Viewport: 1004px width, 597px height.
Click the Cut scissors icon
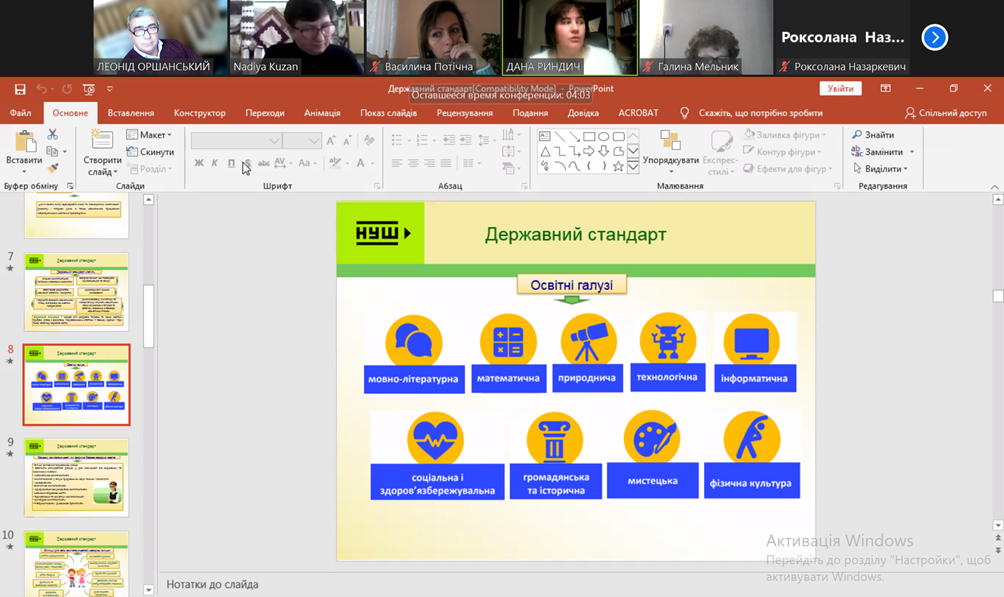point(52,135)
